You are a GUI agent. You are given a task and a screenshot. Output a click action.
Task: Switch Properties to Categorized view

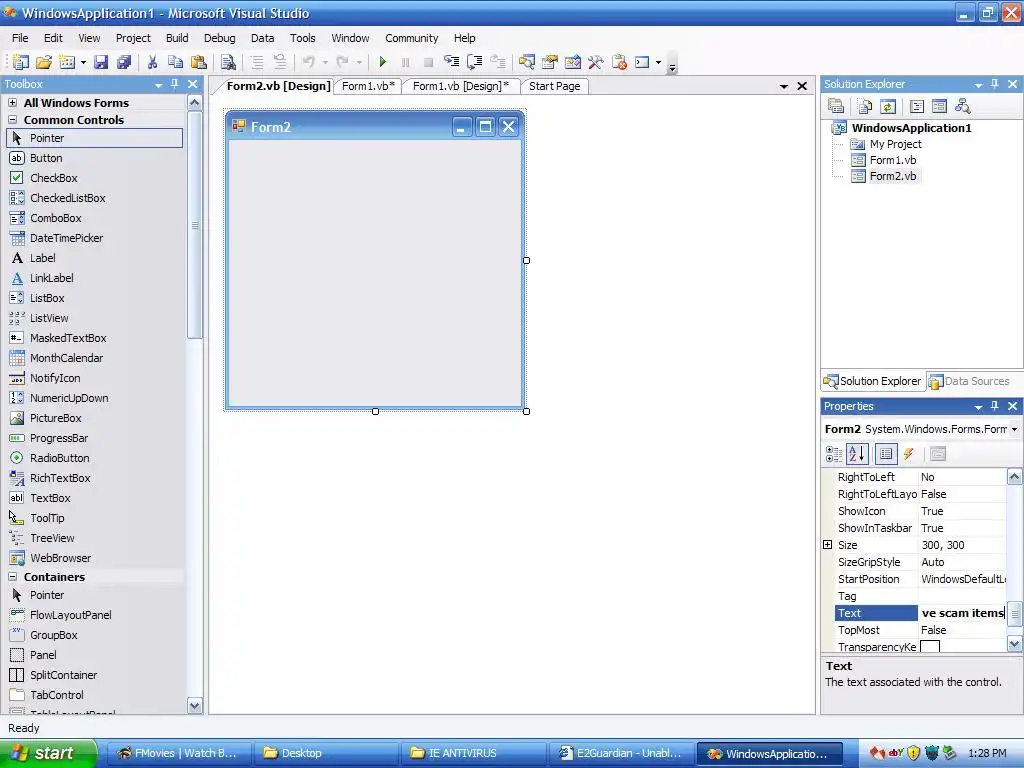[x=834, y=454]
